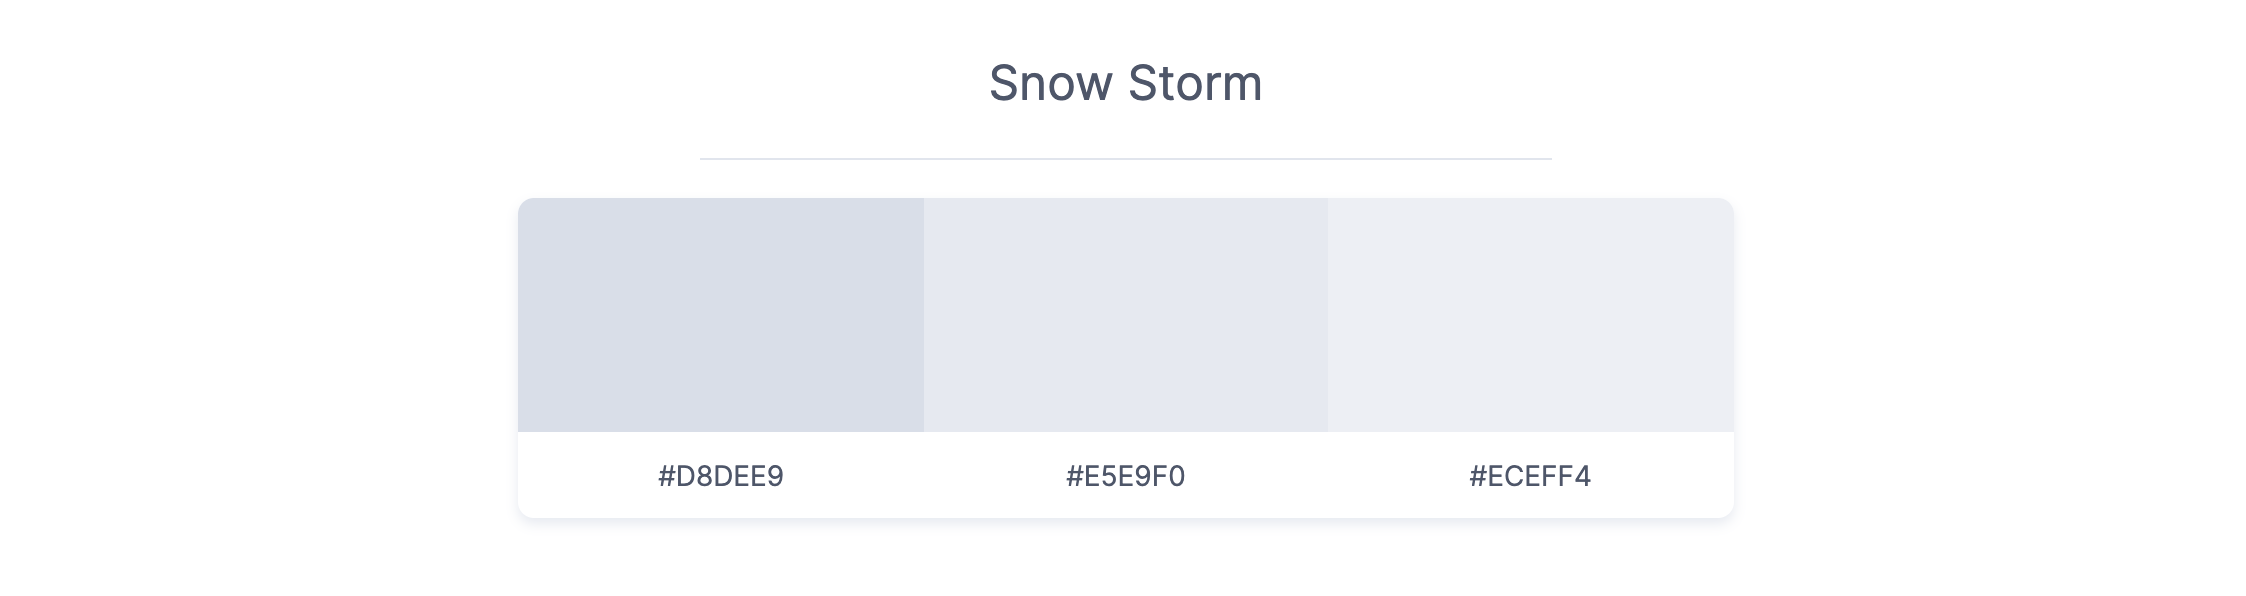The image size is (2246, 596).
Task: Copy the hex code below the middle swatch
Action: pyautogui.click(x=1125, y=476)
